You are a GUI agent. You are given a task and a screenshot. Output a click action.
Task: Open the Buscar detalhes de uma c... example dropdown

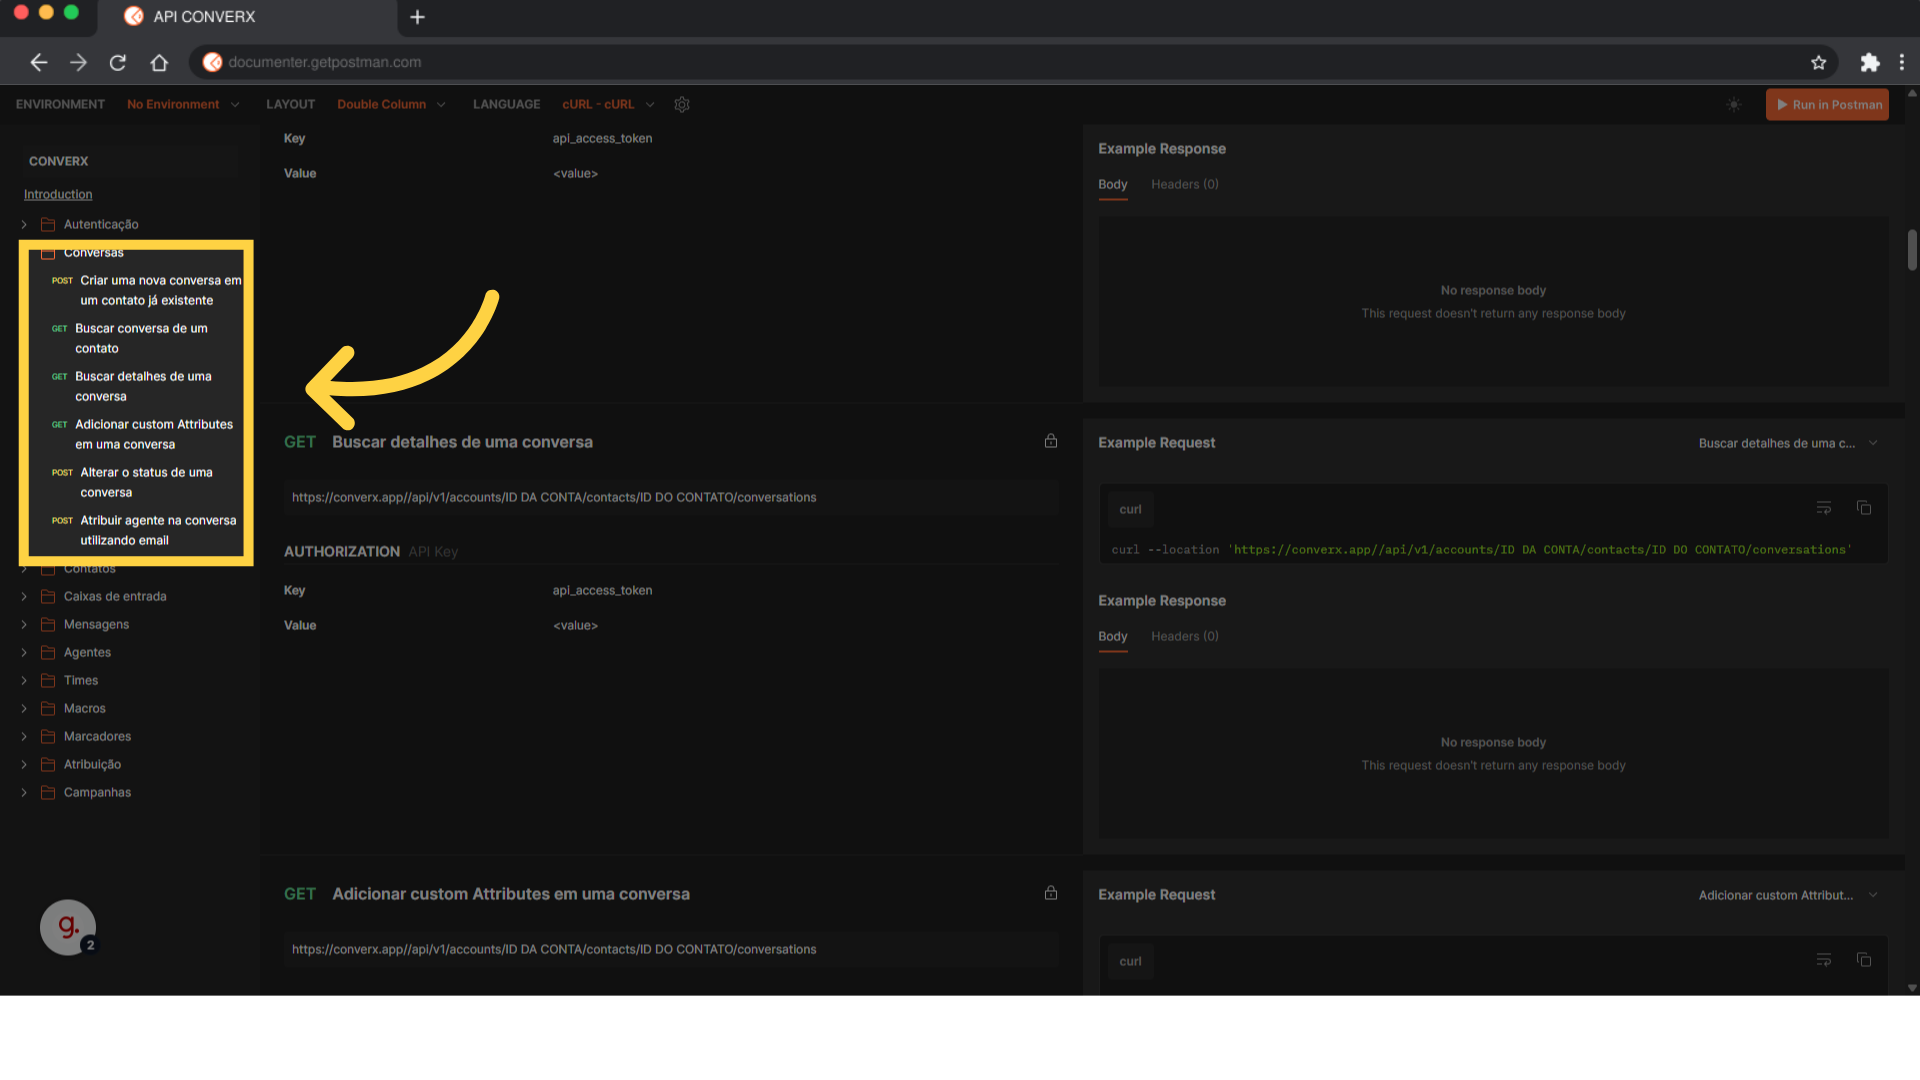click(1787, 443)
